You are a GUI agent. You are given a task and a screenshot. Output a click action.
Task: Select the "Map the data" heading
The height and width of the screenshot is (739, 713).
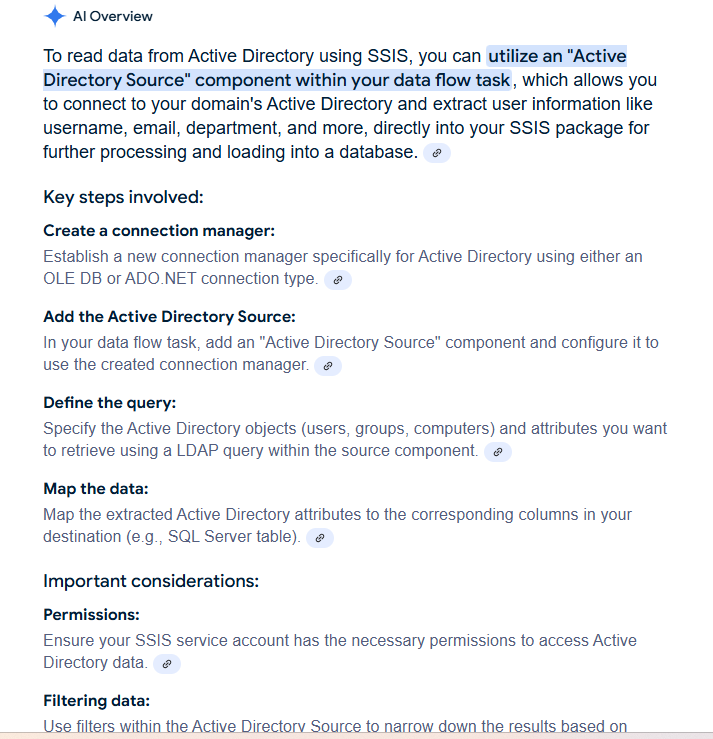[x=96, y=489]
